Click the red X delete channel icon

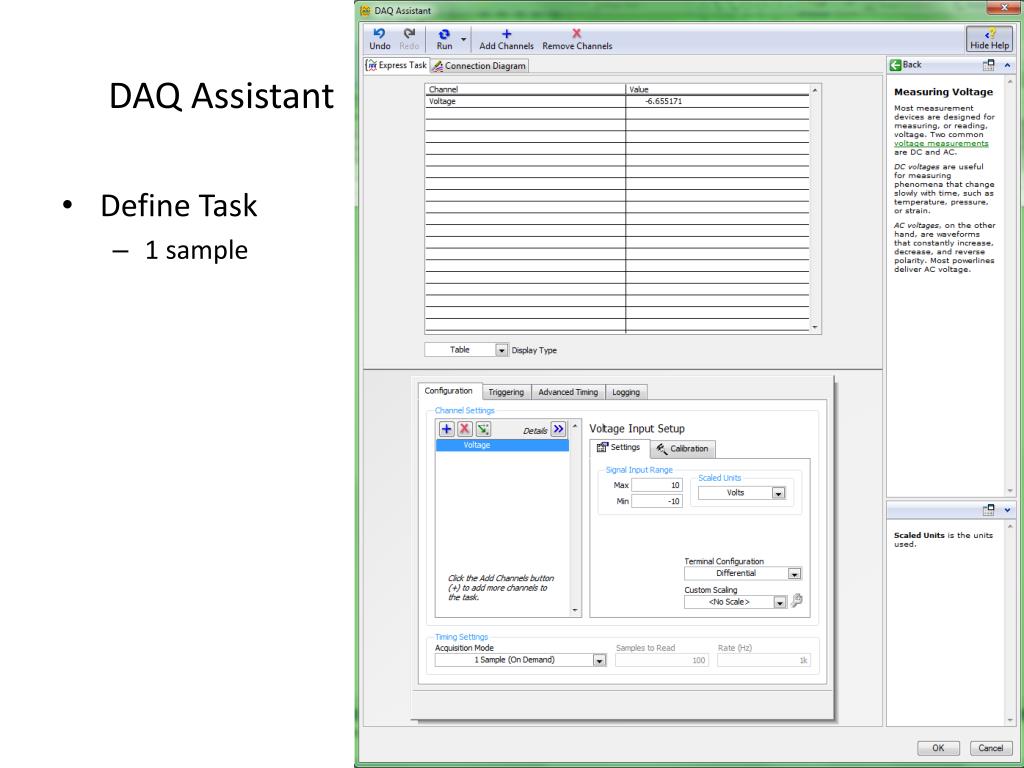464,429
